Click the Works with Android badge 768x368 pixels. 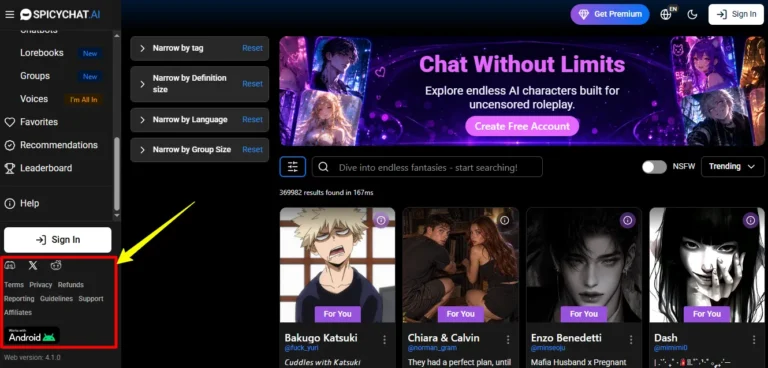click(x=32, y=336)
